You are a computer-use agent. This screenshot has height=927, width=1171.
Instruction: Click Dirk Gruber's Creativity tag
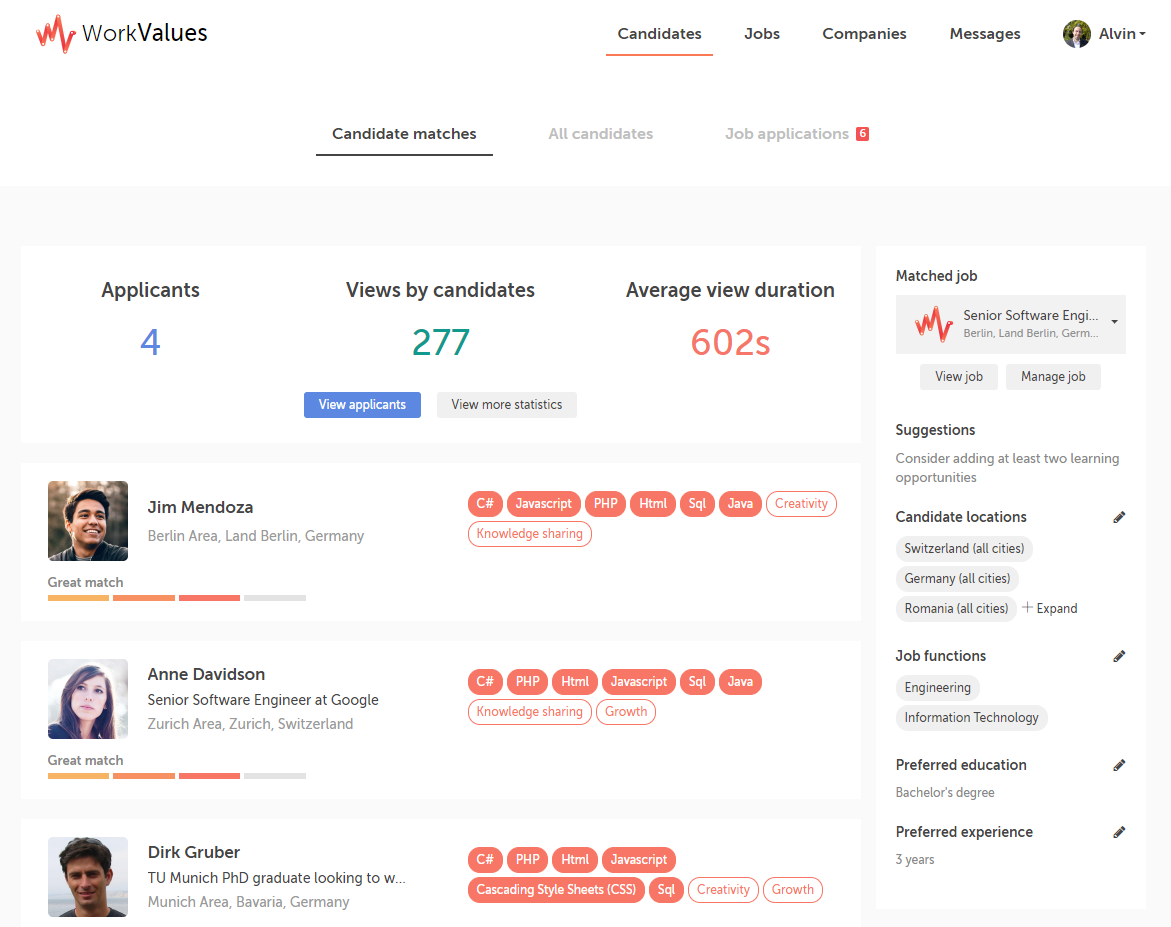coord(723,889)
